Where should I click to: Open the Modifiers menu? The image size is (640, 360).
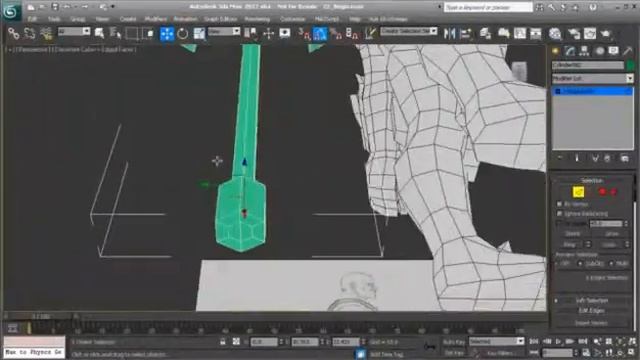(156, 19)
